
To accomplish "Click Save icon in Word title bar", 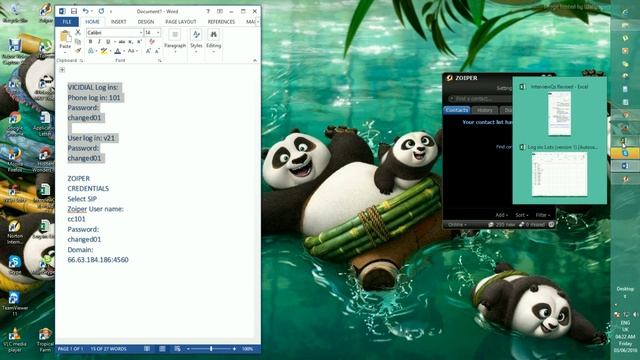I will pyautogui.click(x=74, y=11).
